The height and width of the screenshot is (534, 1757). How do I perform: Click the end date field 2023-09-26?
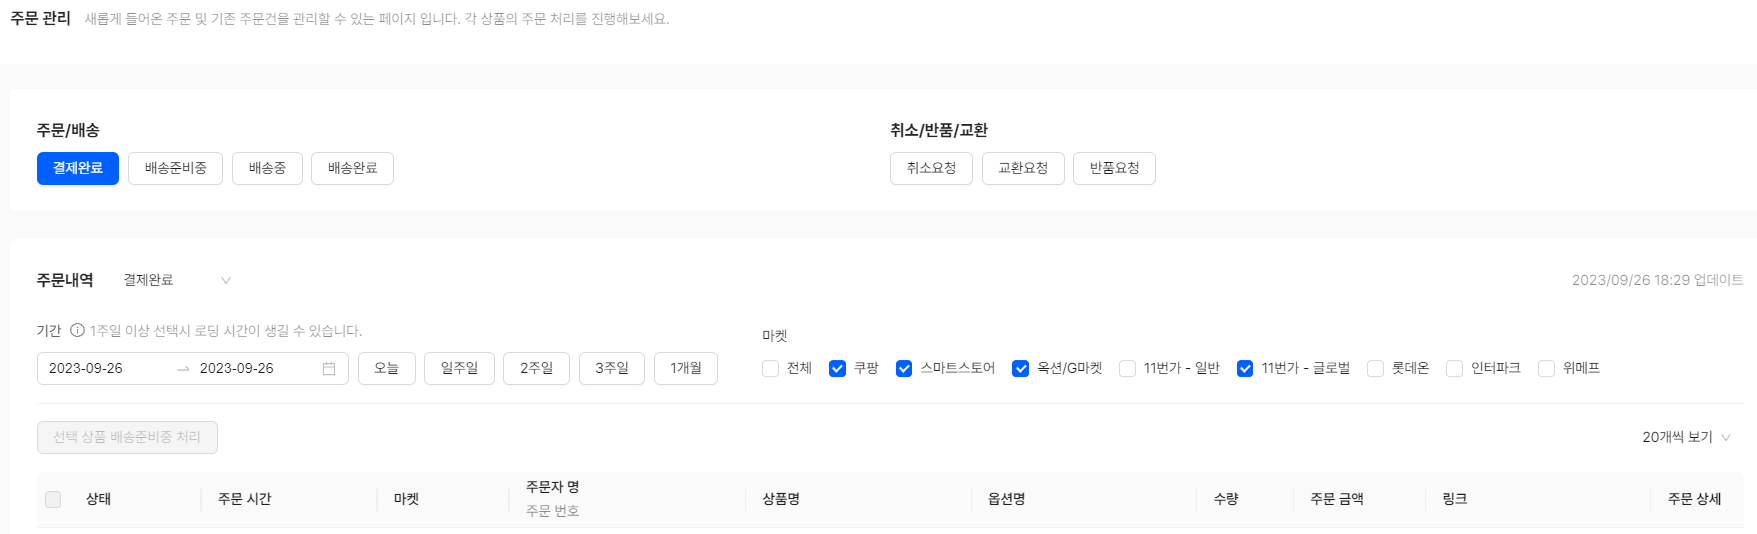tap(237, 368)
